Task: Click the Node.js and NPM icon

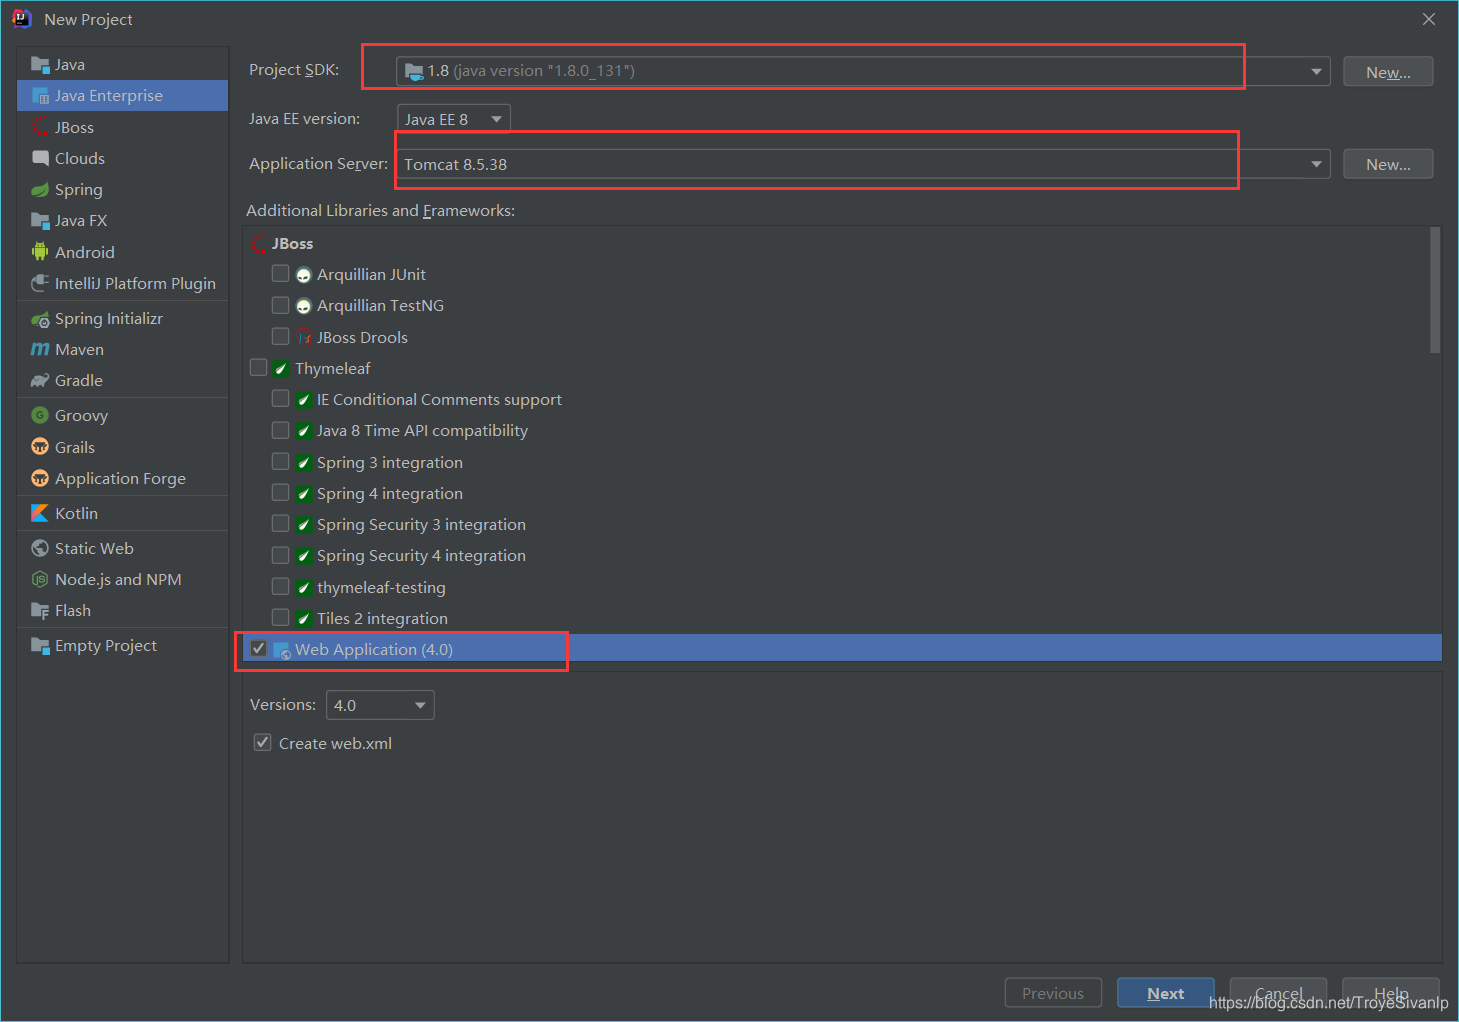Action: tap(40, 580)
